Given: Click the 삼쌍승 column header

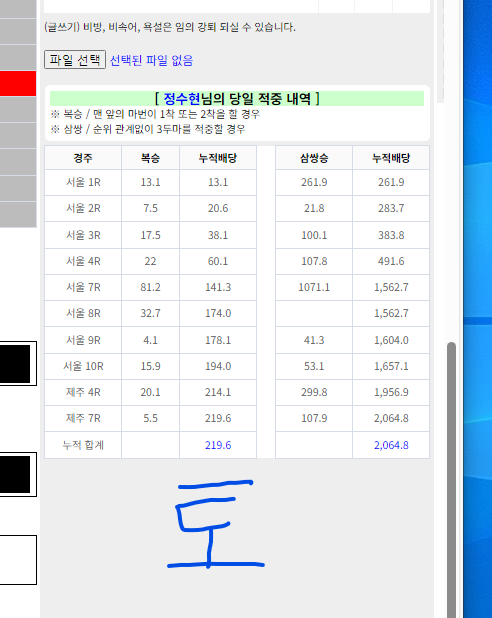Looking at the screenshot, I should coord(314,158).
